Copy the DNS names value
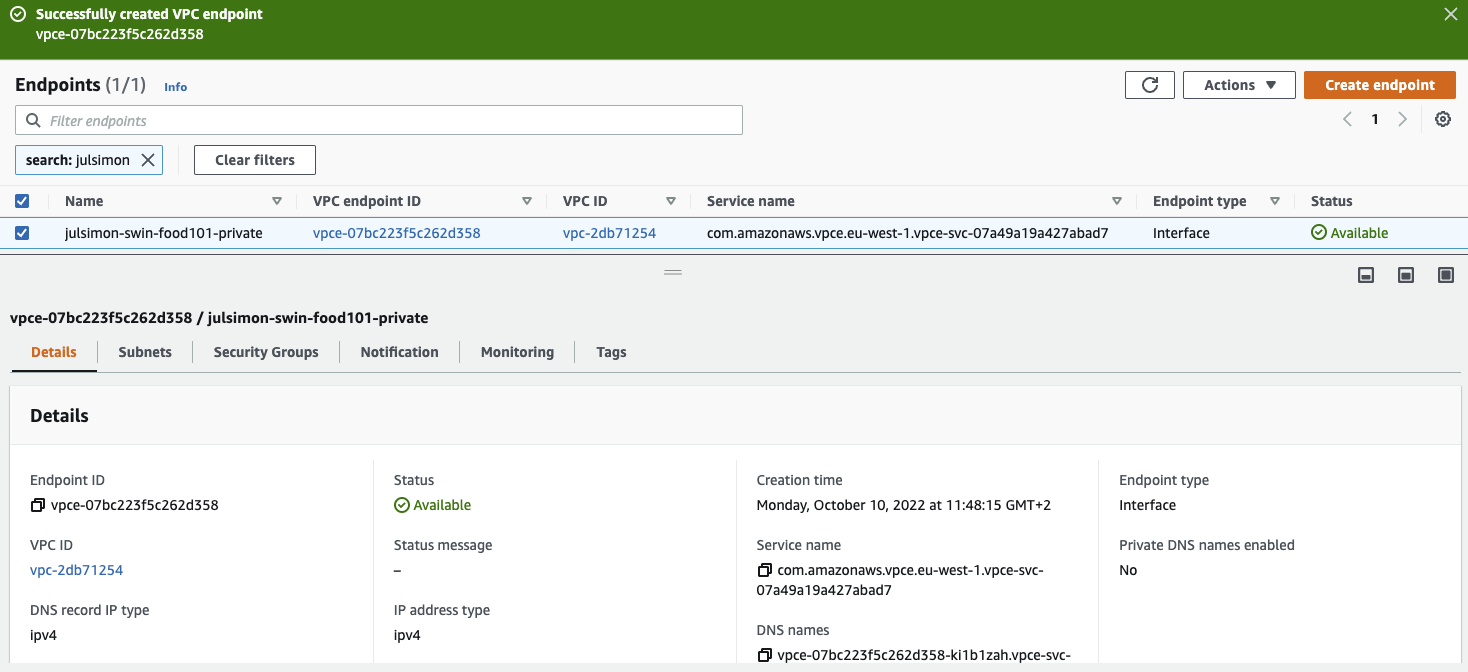The height and width of the screenshot is (672, 1468). (x=765, y=655)
